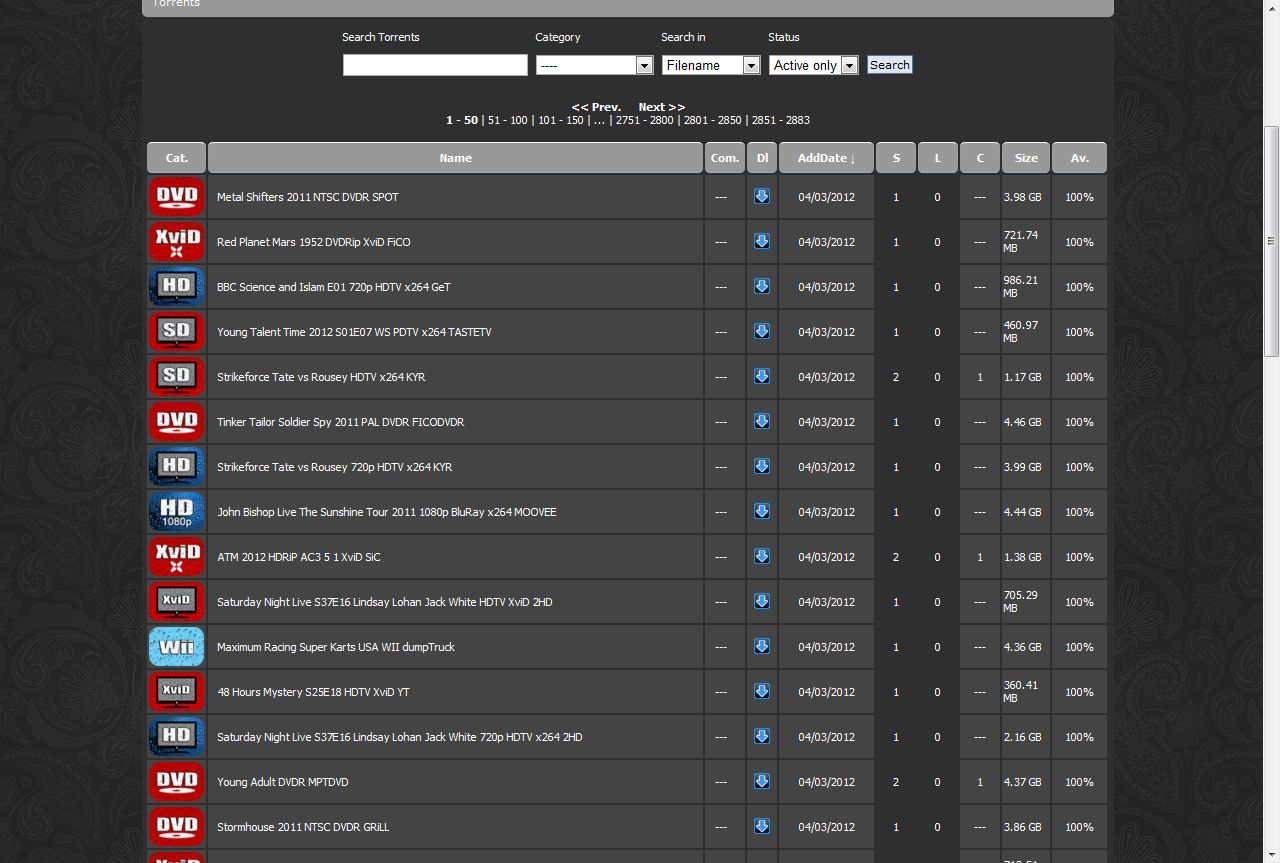The width and height of the screenshot is (1280, 863).
Task: Click the page vertical scrollbar thumb
Action: coord(1271,240)
